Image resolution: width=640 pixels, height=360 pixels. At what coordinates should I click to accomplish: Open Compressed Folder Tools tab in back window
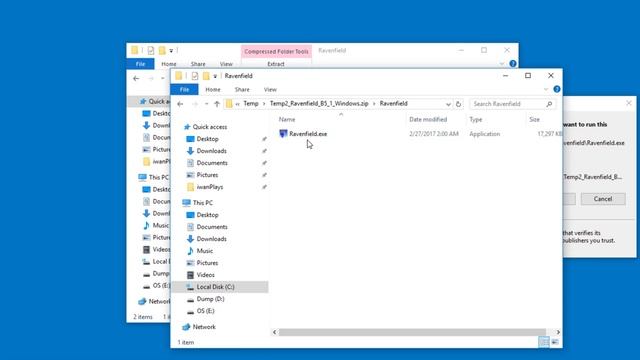tap(276, 51)
